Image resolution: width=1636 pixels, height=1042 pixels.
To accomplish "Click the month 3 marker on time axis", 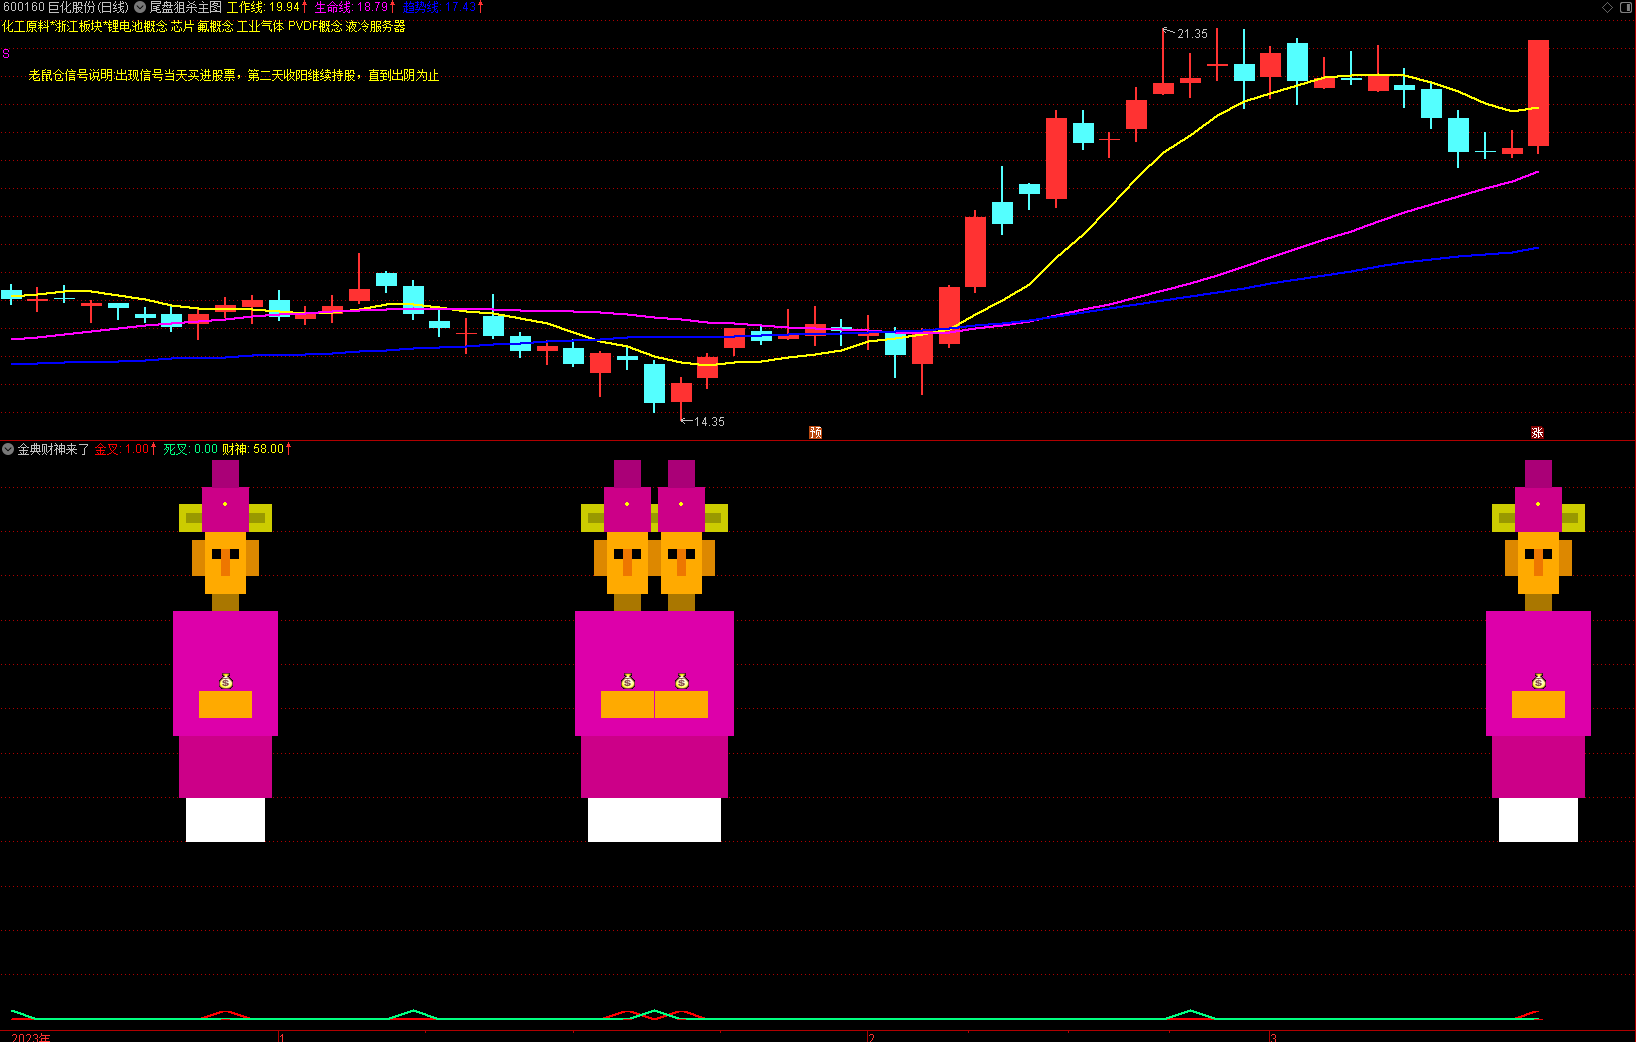I will [1273, 1037].
